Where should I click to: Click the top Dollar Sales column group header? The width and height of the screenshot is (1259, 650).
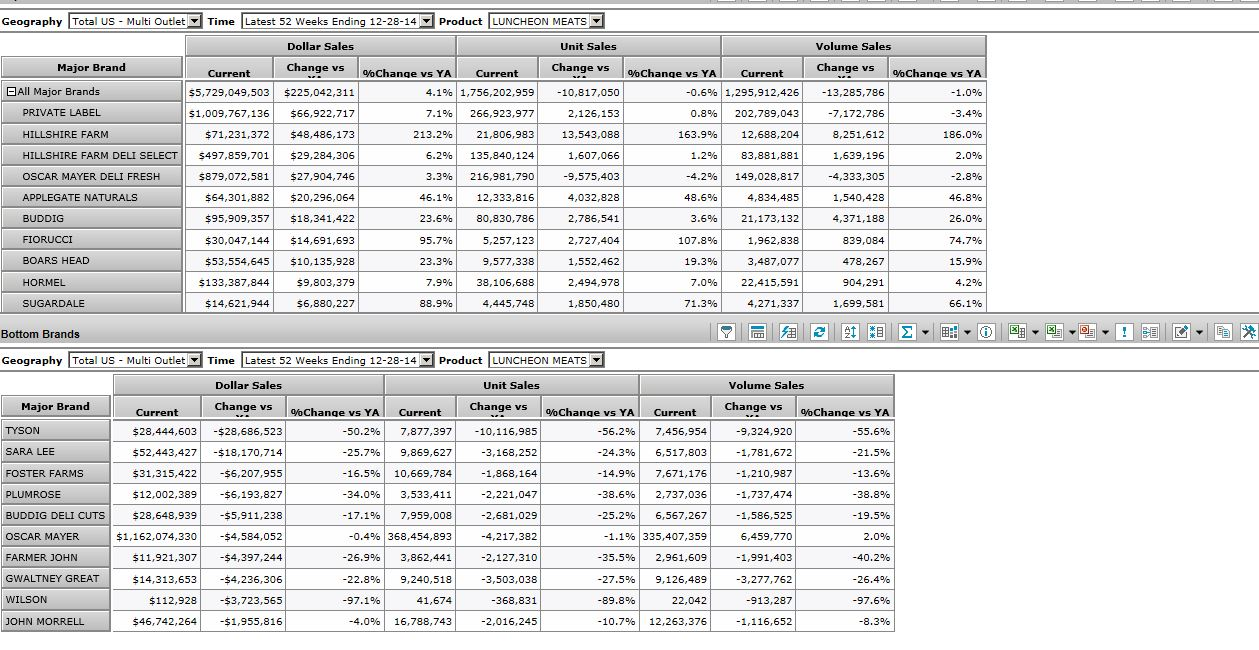coord(320,46)
